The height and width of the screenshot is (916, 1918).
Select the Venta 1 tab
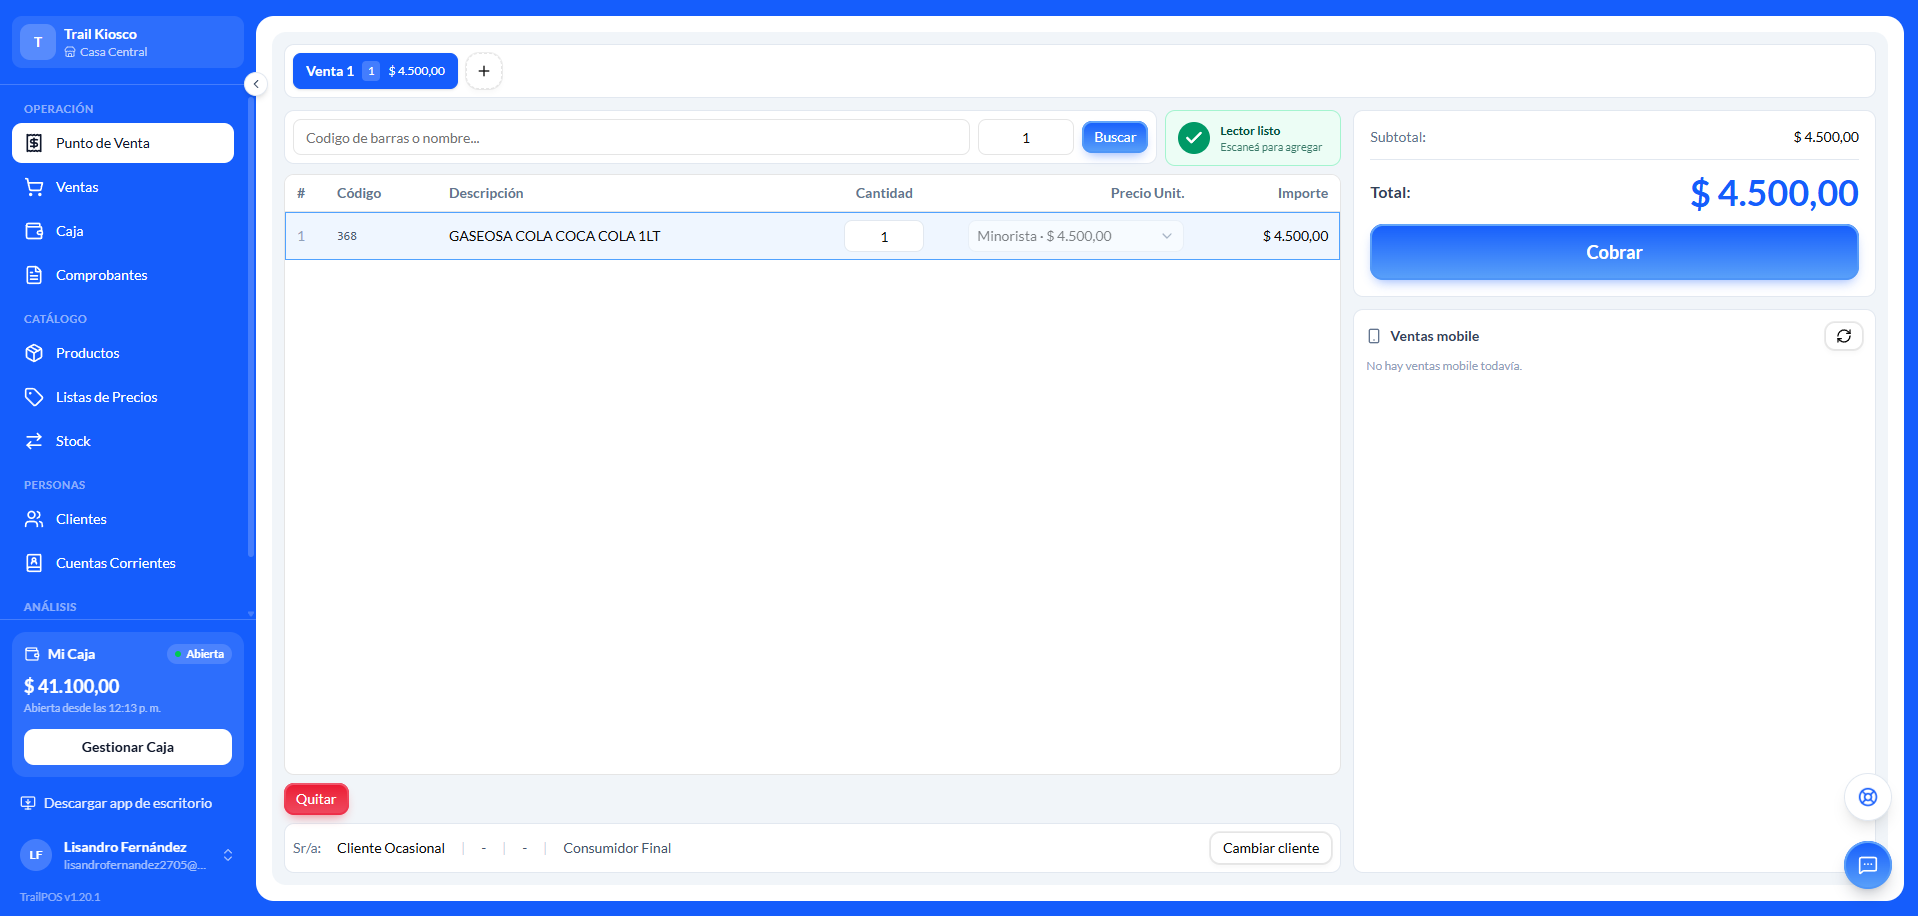(375, 71)
